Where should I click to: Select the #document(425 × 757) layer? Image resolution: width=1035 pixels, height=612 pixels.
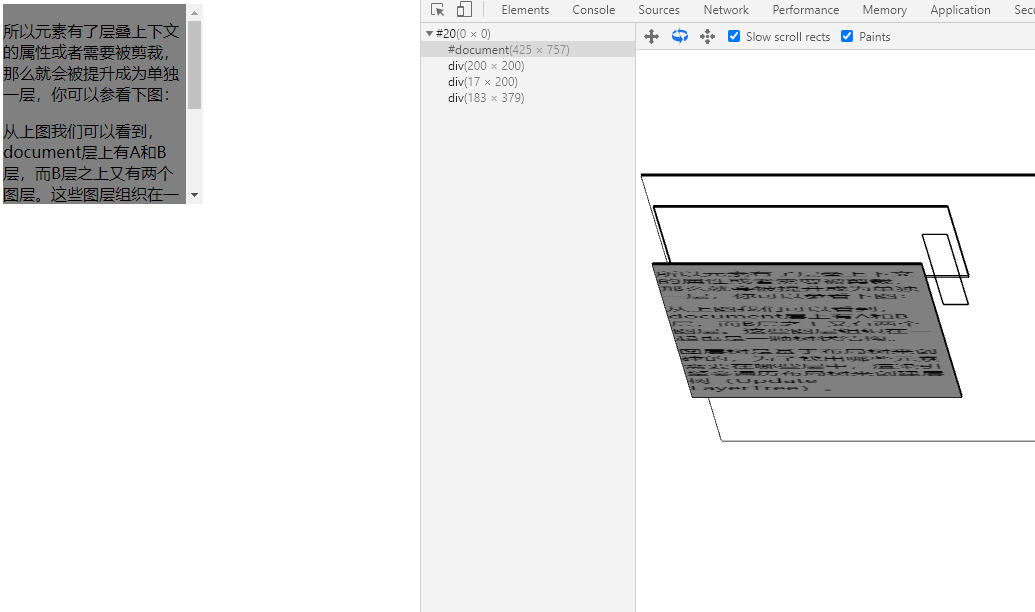click(528, 50)
